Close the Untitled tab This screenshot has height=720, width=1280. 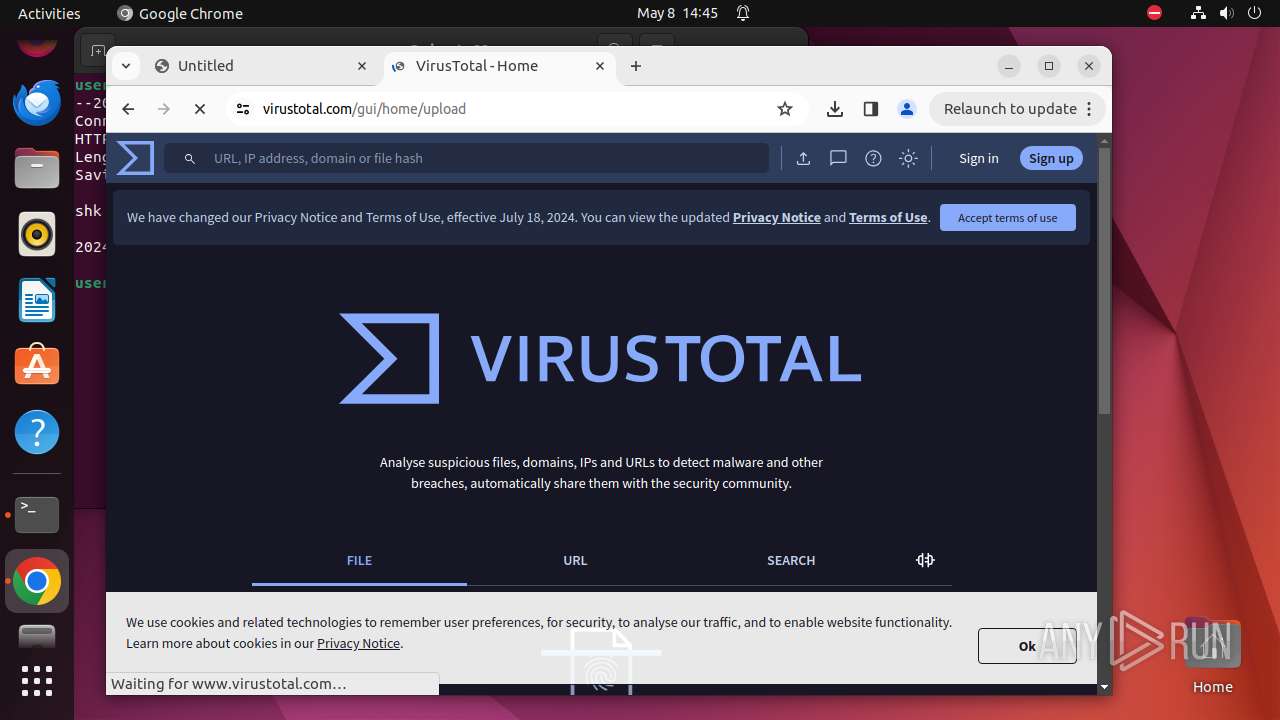pos(362,66)
